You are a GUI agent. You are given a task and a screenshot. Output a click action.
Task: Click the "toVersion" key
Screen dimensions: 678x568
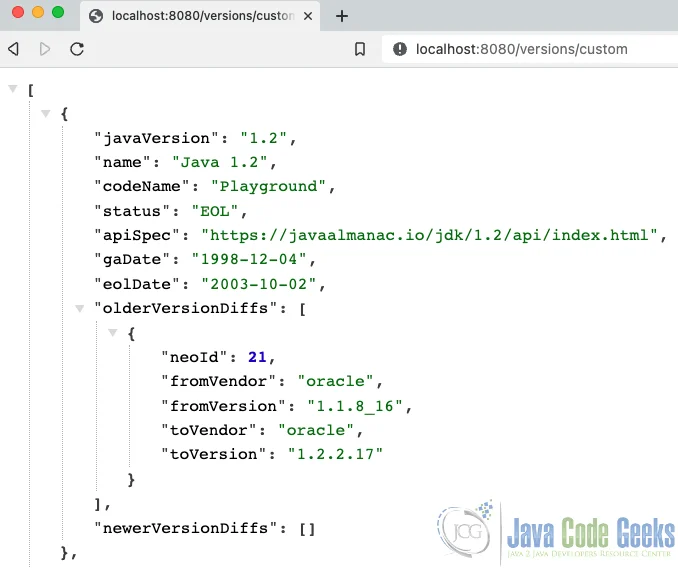[x=214, y=455]
